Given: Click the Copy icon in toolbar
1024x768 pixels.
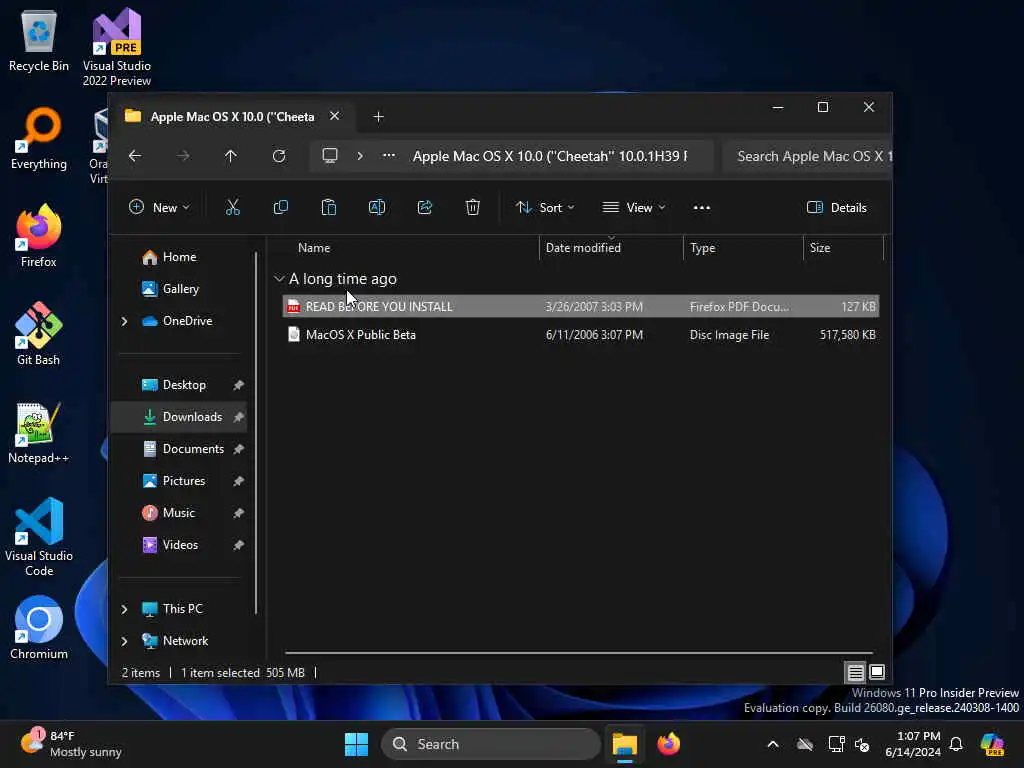Looking at the screenshot, I should [281, 208].
